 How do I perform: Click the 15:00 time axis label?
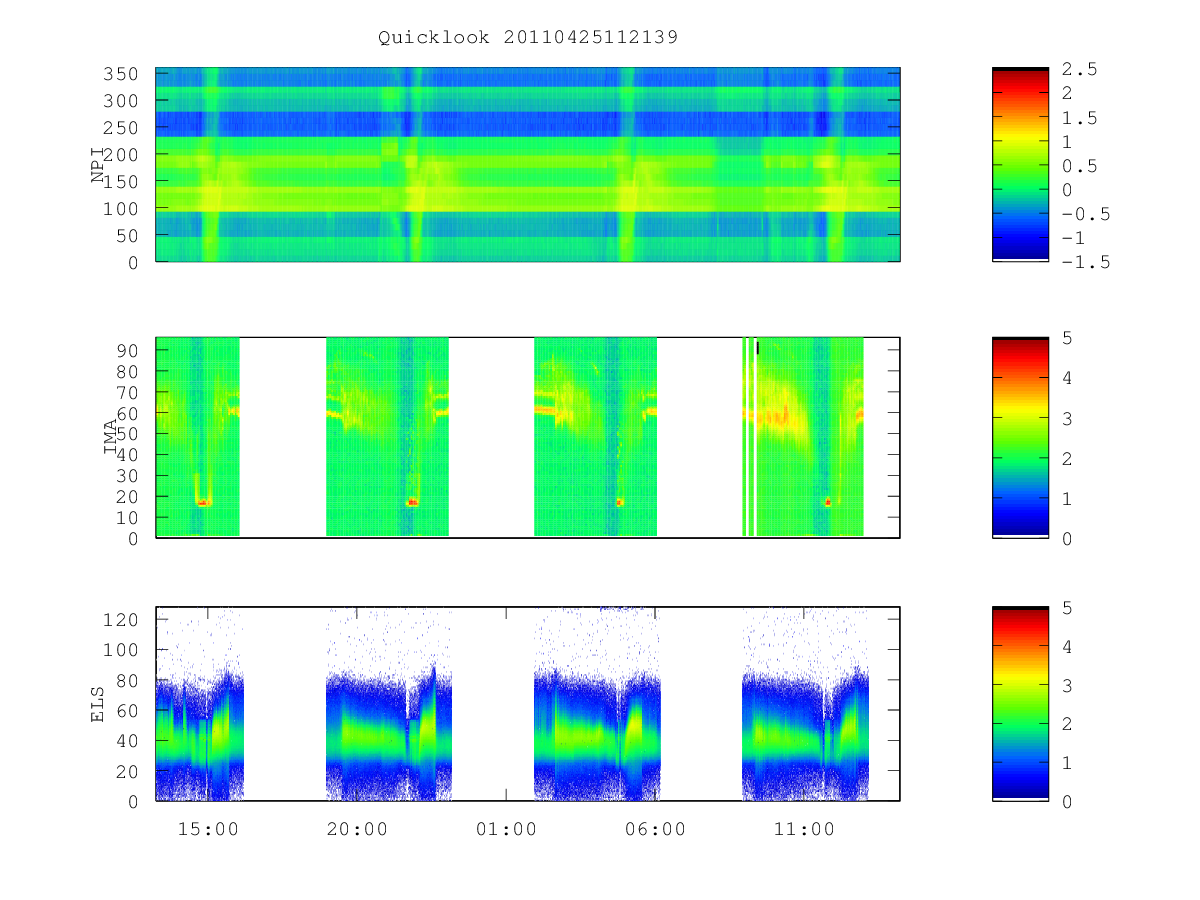[x=207, y=830]
